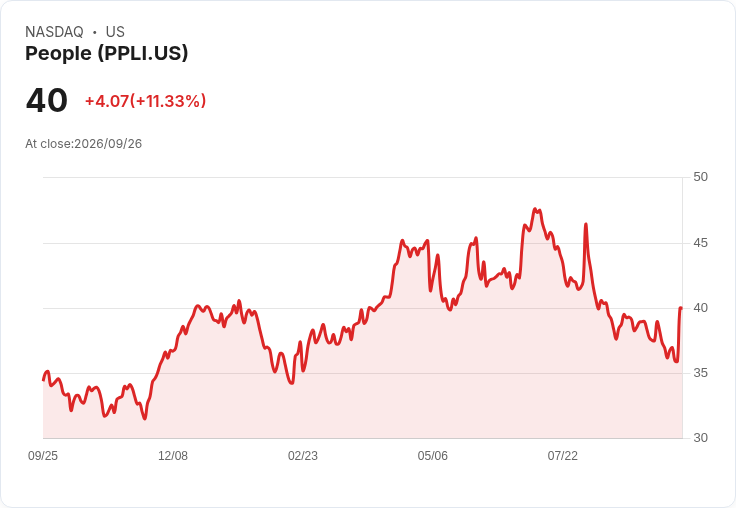Click the At close:2026/09/26 date text
The width and height of the screenshot is (736, 508).
[x=84, y=144]
